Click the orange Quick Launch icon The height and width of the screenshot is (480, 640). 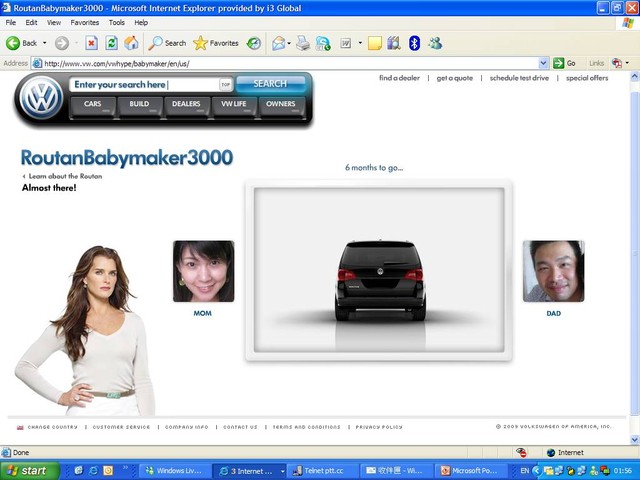pyautogui.click(x=108, y=471)
